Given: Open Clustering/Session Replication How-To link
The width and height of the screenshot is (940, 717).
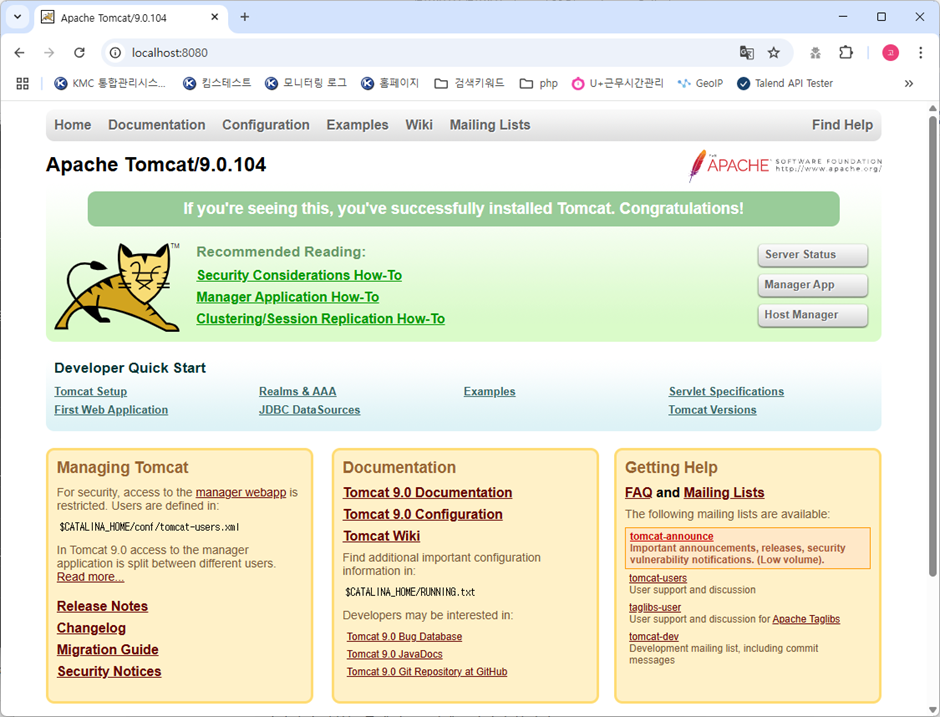Looking at the screenshot, I should [x=321, y=318].
